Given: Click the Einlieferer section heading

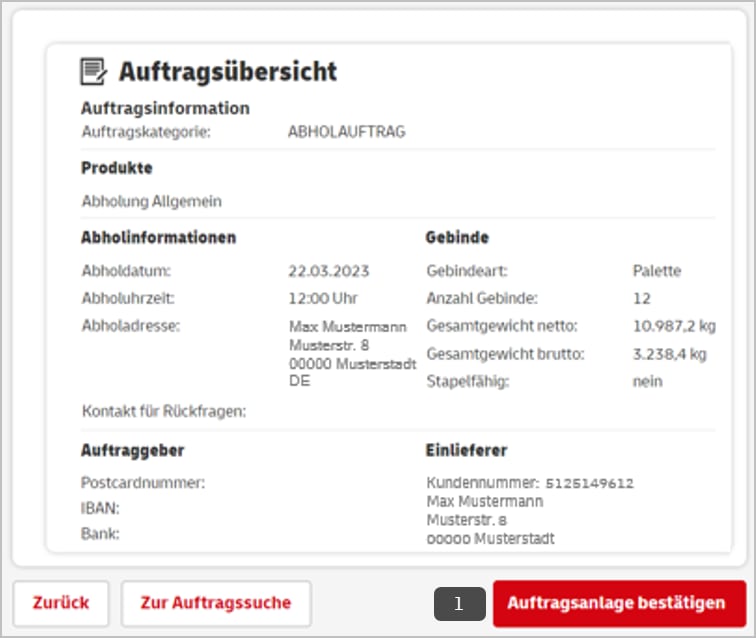Looking at the screenshot, I should [x=466, y=450].
